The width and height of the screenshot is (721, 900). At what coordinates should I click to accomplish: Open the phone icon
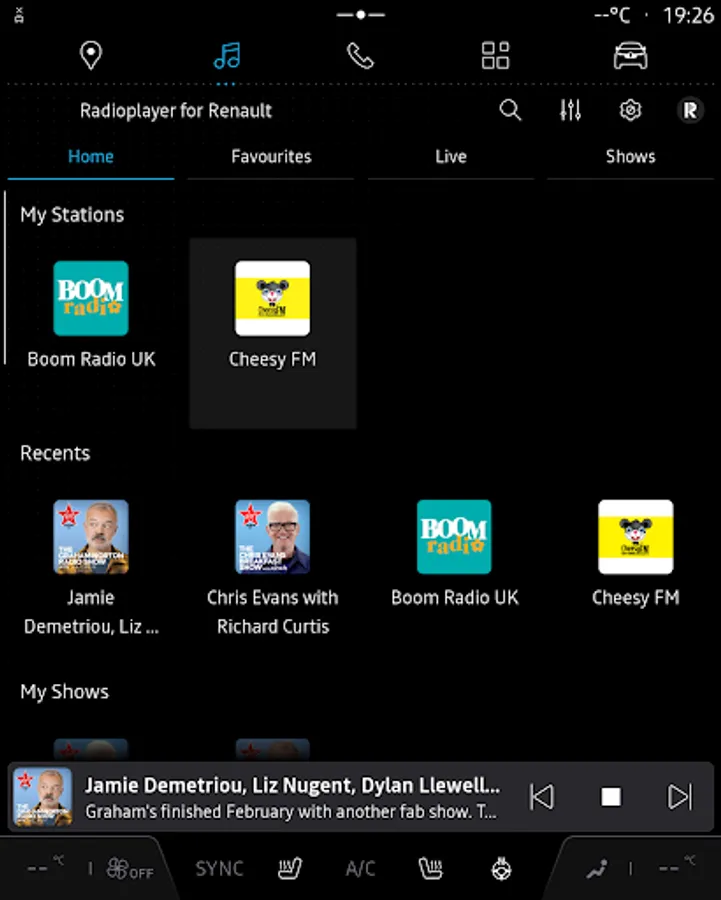(360, 56)
